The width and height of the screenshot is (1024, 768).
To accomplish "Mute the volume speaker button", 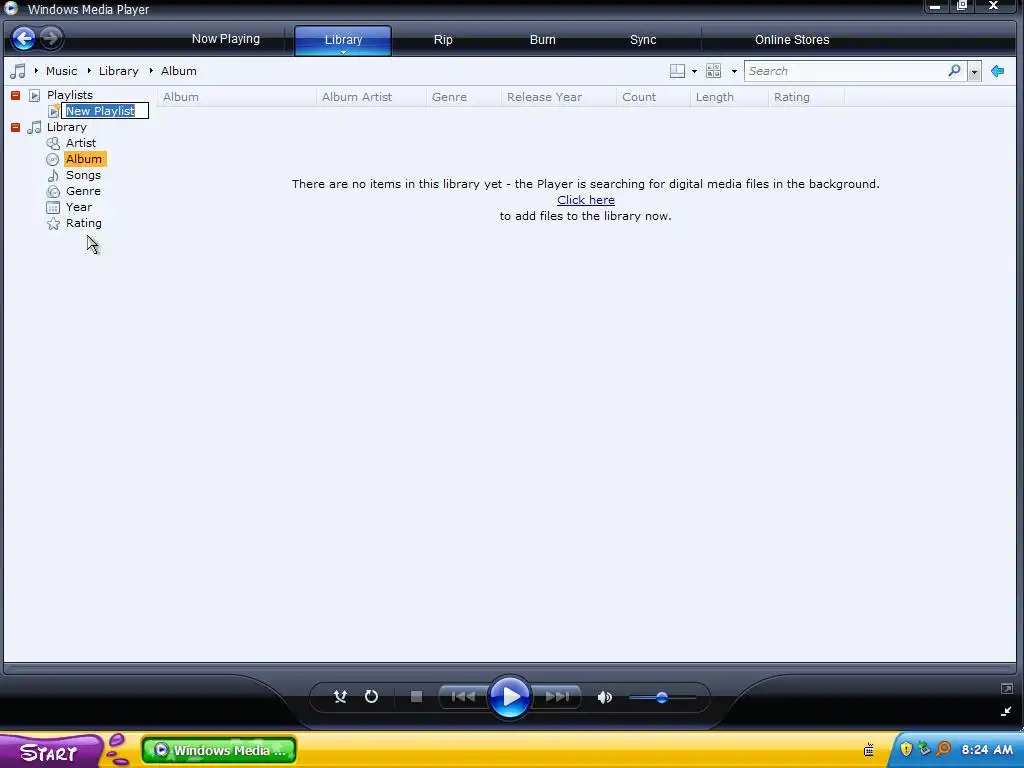I will click(604, 697).
